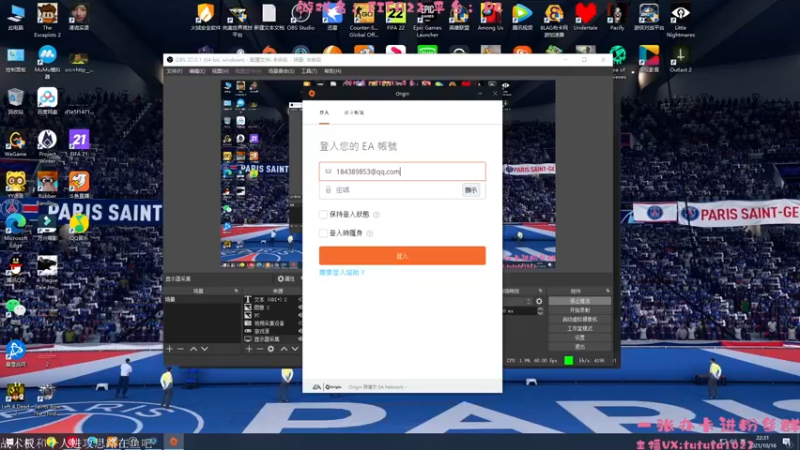Launch Among Us from desktop
The width and height of the screenshot is (800, 450).
click(490, 17)
